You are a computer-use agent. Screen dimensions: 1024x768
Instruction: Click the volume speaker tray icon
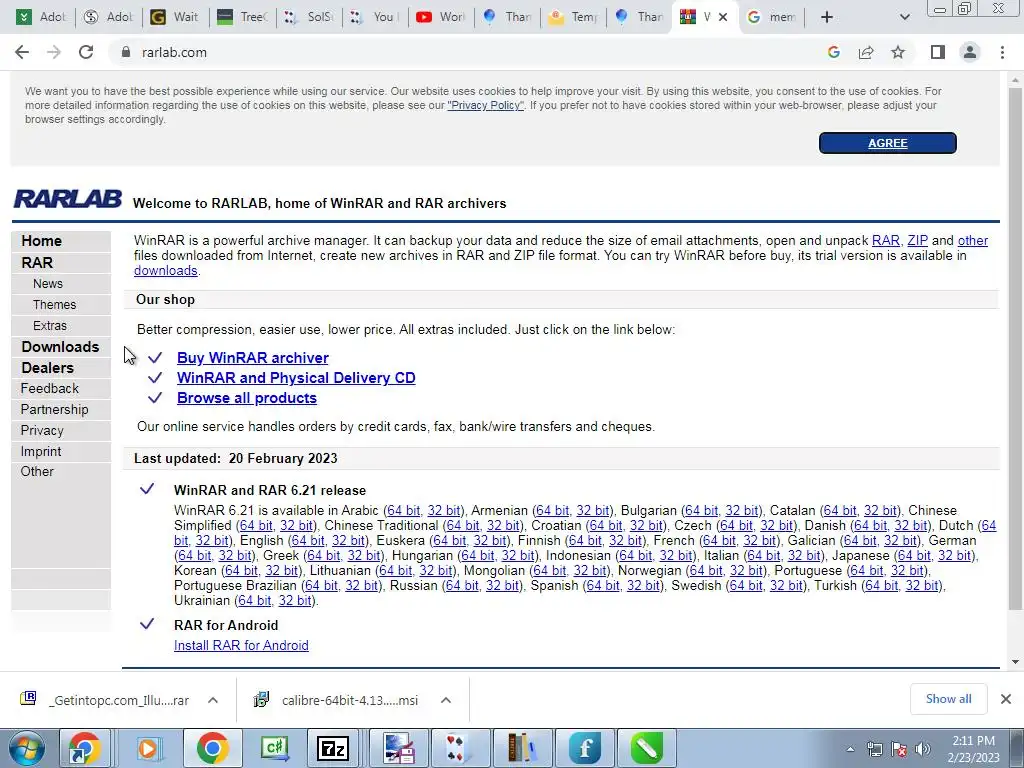click(x=923, y=749)
